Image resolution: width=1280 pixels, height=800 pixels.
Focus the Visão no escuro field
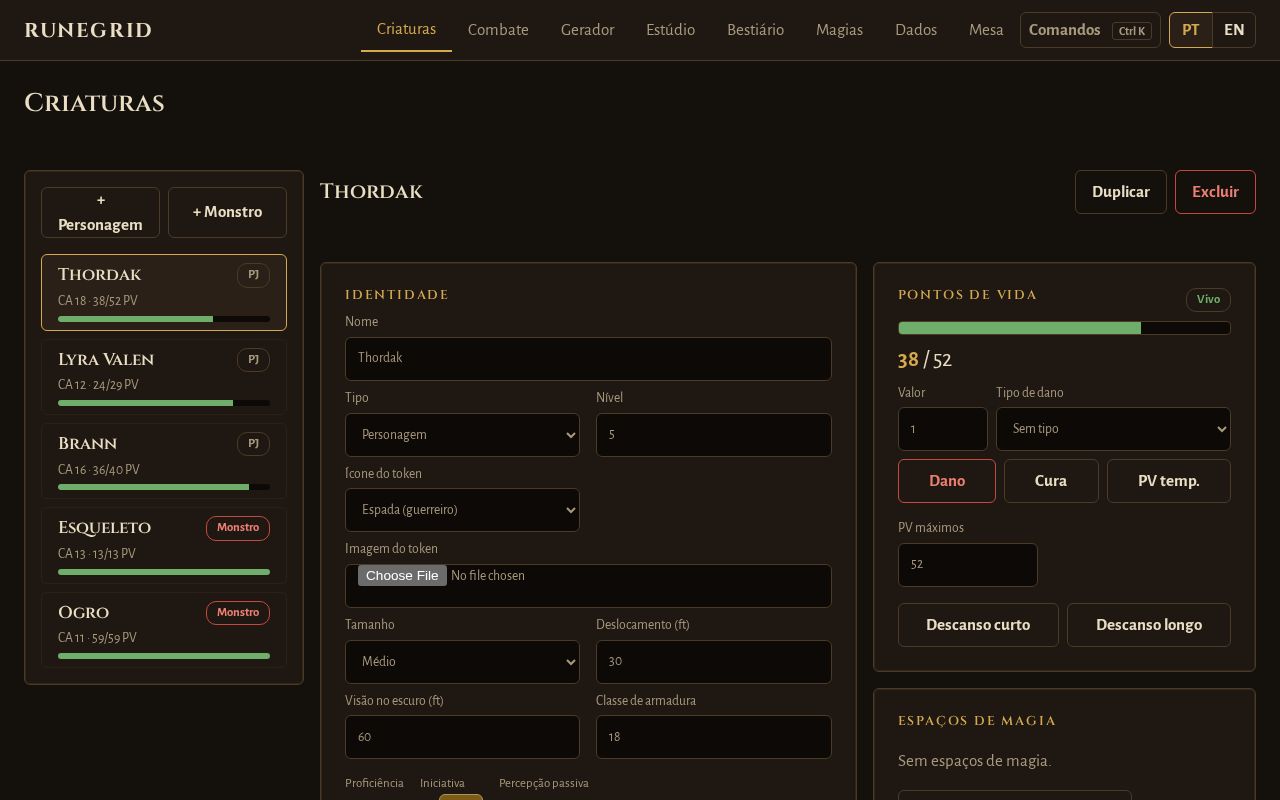(x=462, y=737)
